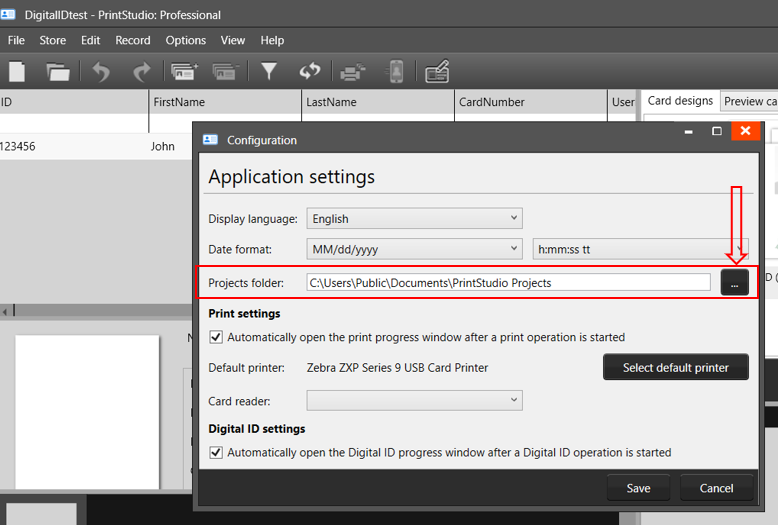Click the Projects folder path field
The image size is (780, 525).
[508, 283]
